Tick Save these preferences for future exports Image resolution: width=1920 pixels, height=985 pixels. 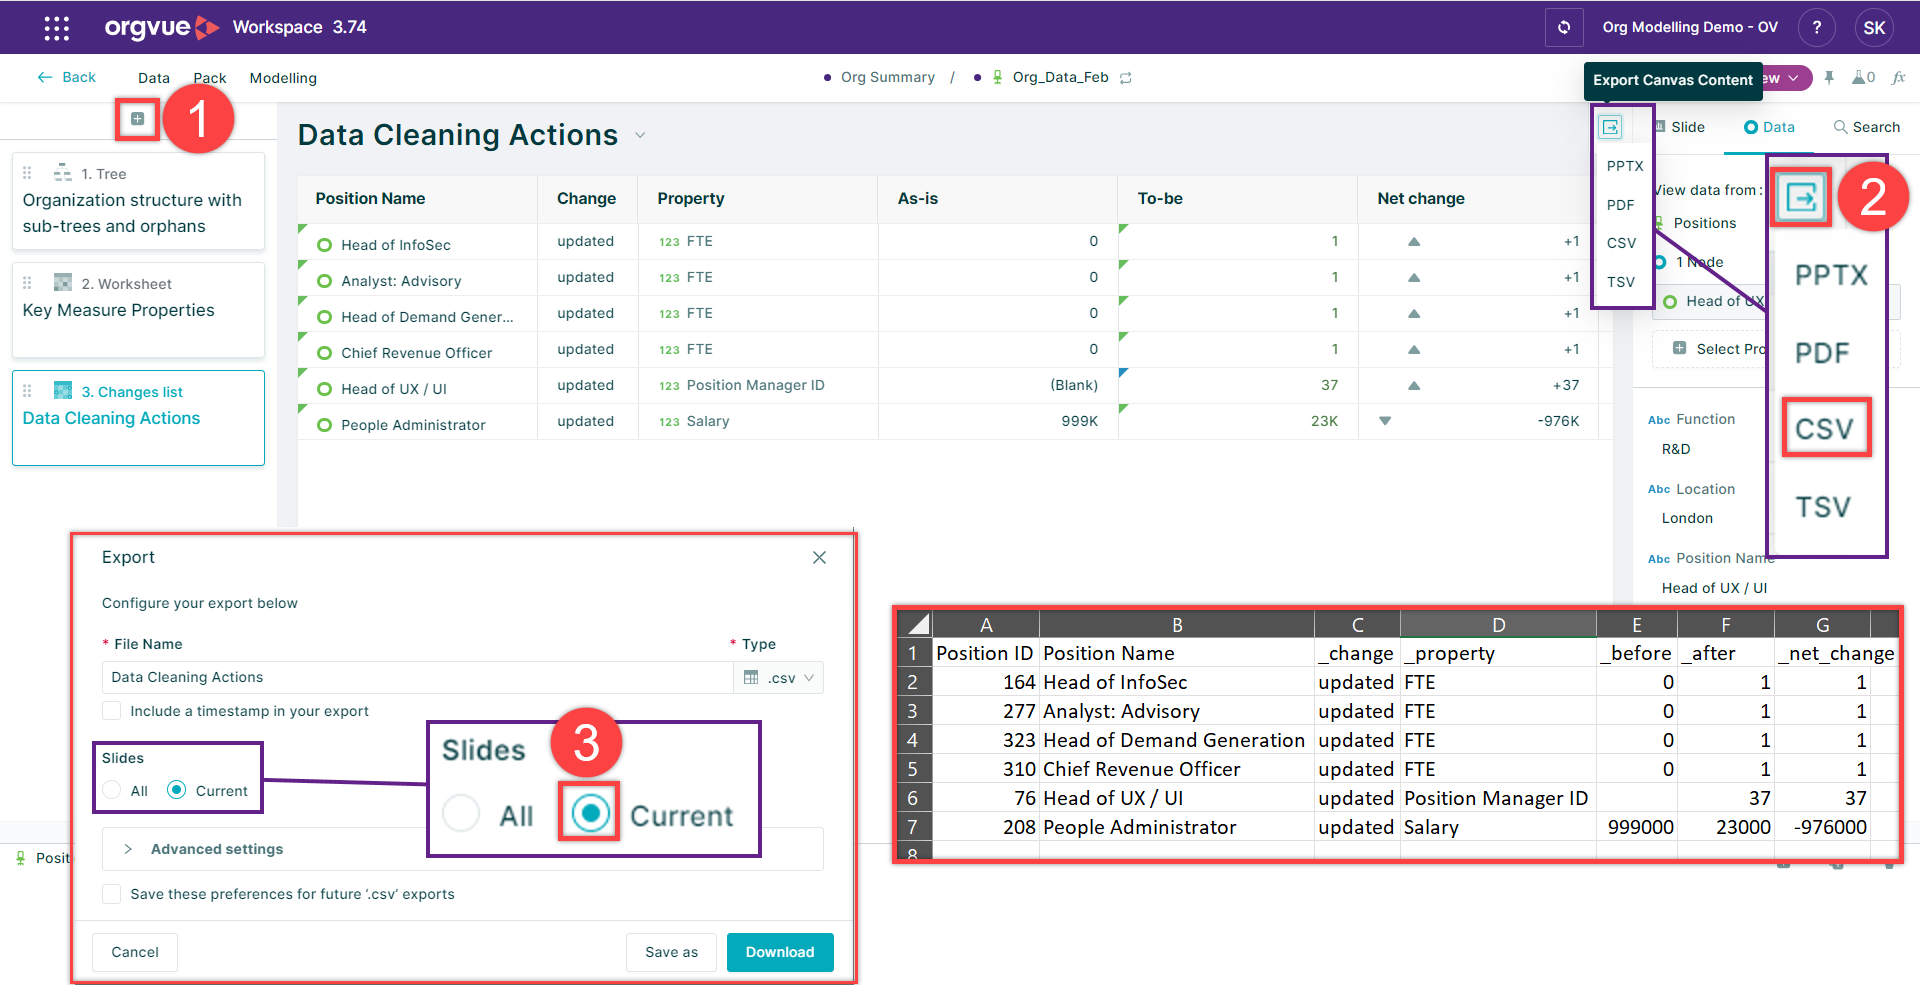coord(112,894)
